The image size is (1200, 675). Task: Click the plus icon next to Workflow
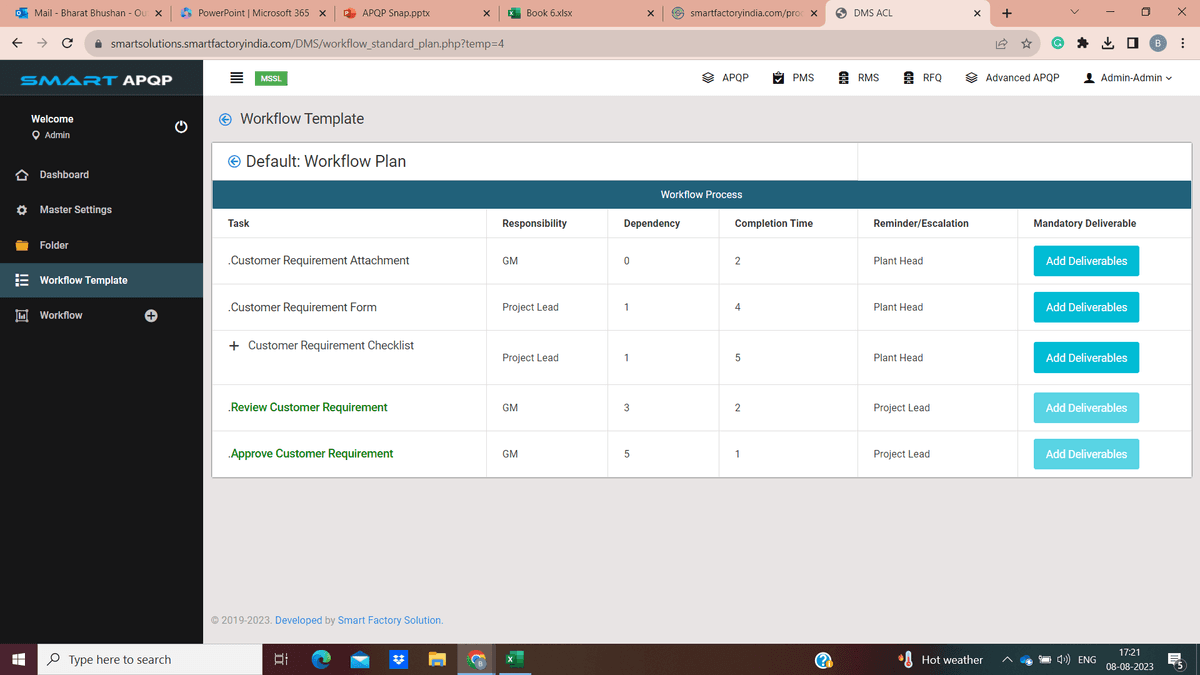coord(151,315)
